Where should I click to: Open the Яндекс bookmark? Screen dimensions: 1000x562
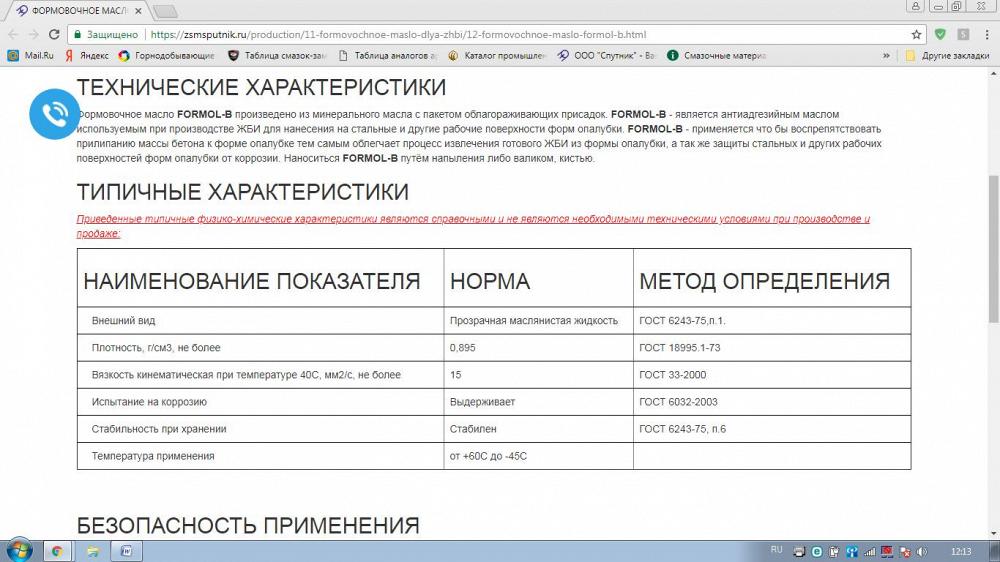87,56
